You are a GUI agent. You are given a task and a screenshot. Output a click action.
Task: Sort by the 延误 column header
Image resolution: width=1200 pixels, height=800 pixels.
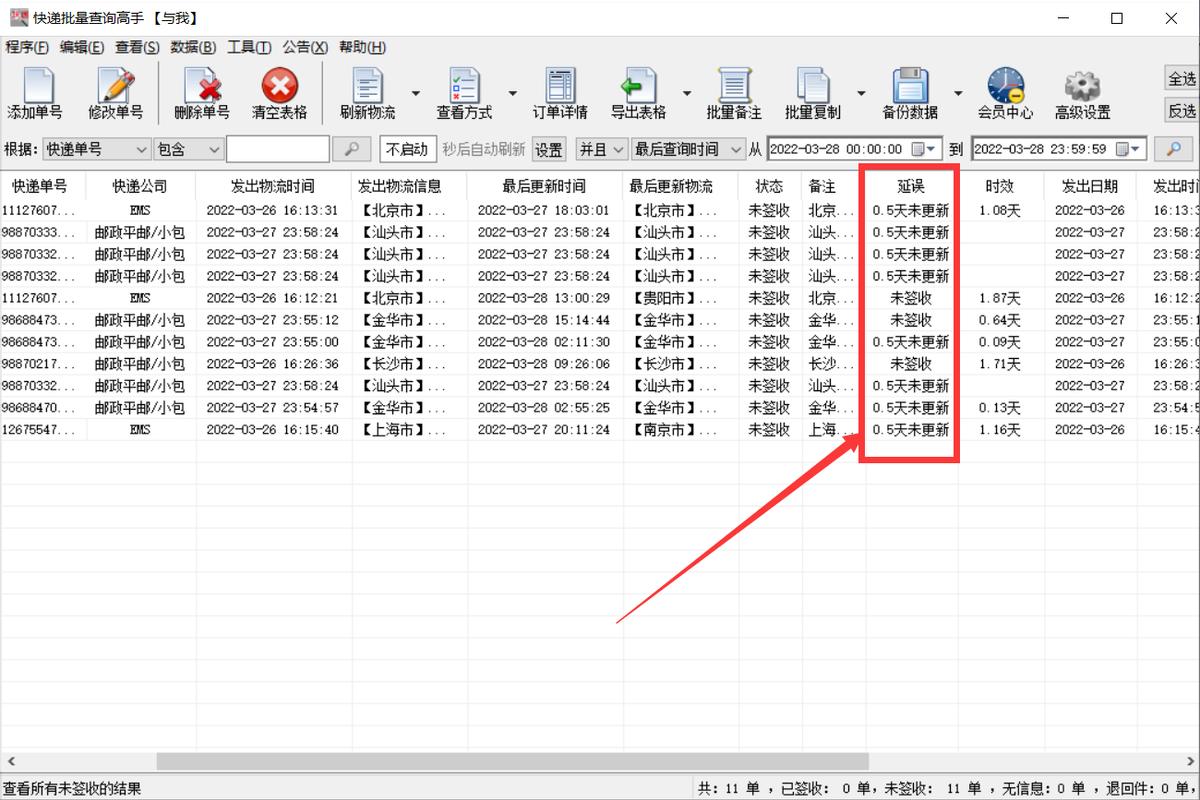tap(910, 186)
